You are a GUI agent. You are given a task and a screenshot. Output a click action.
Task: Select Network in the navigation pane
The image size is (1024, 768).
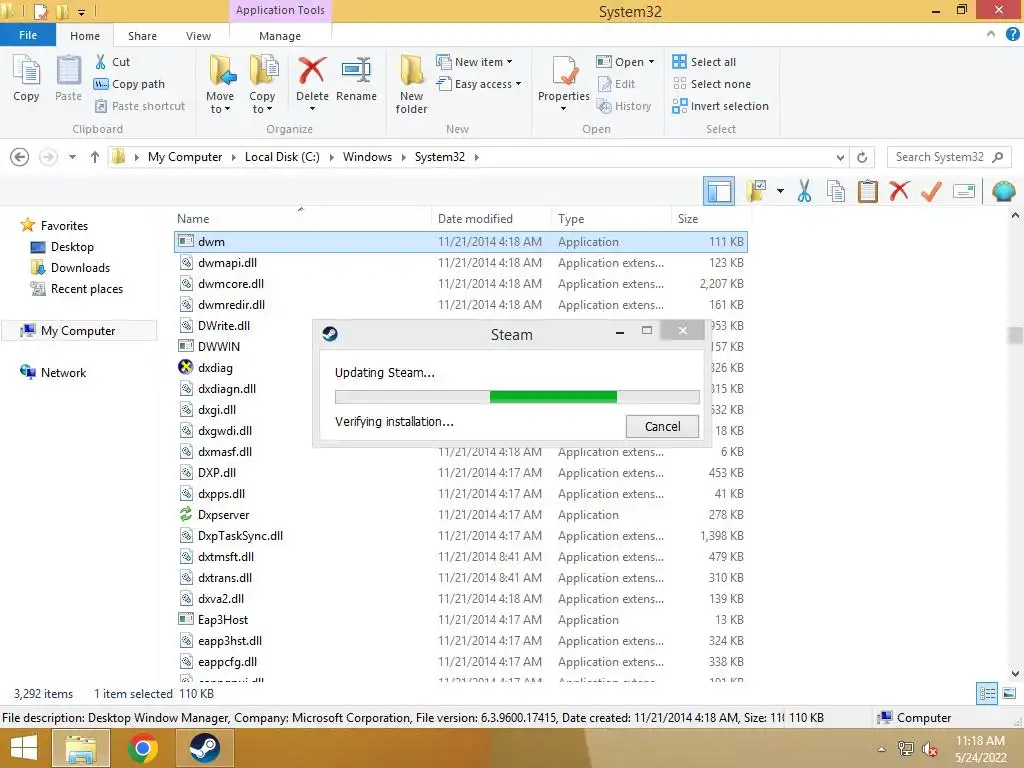(54, 373)
